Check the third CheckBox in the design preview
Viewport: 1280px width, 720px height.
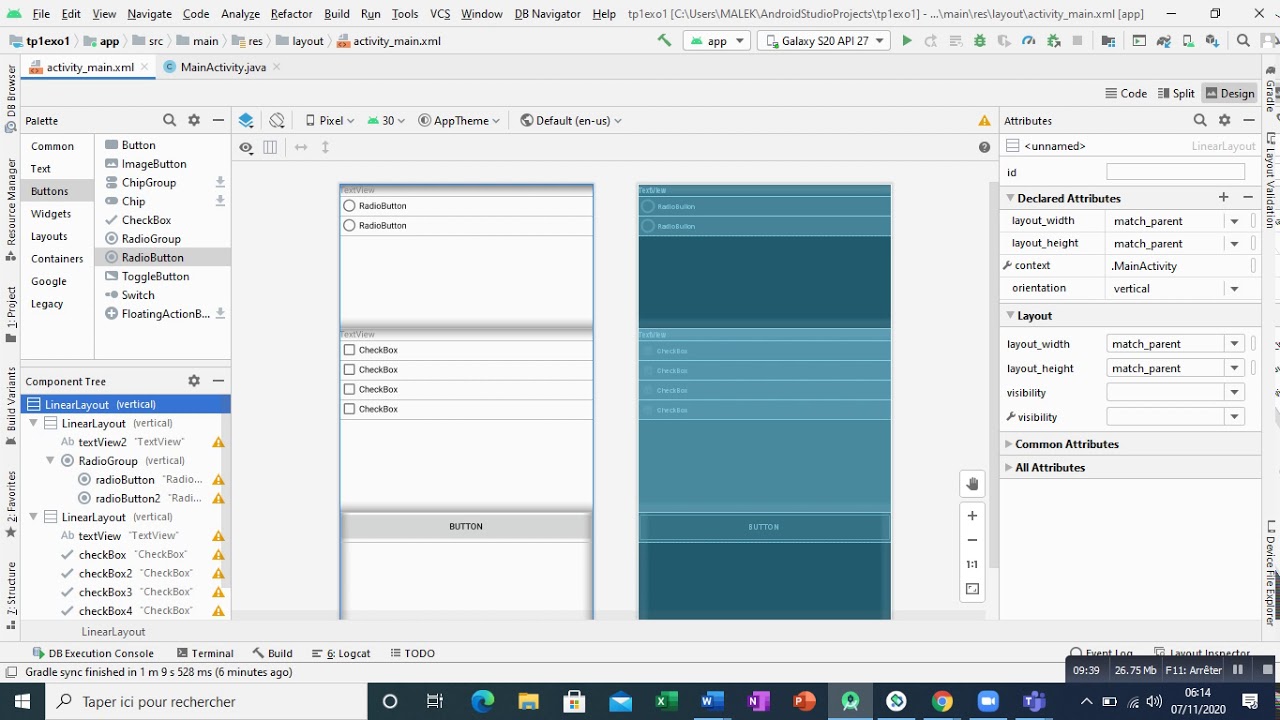click(467, 389)
